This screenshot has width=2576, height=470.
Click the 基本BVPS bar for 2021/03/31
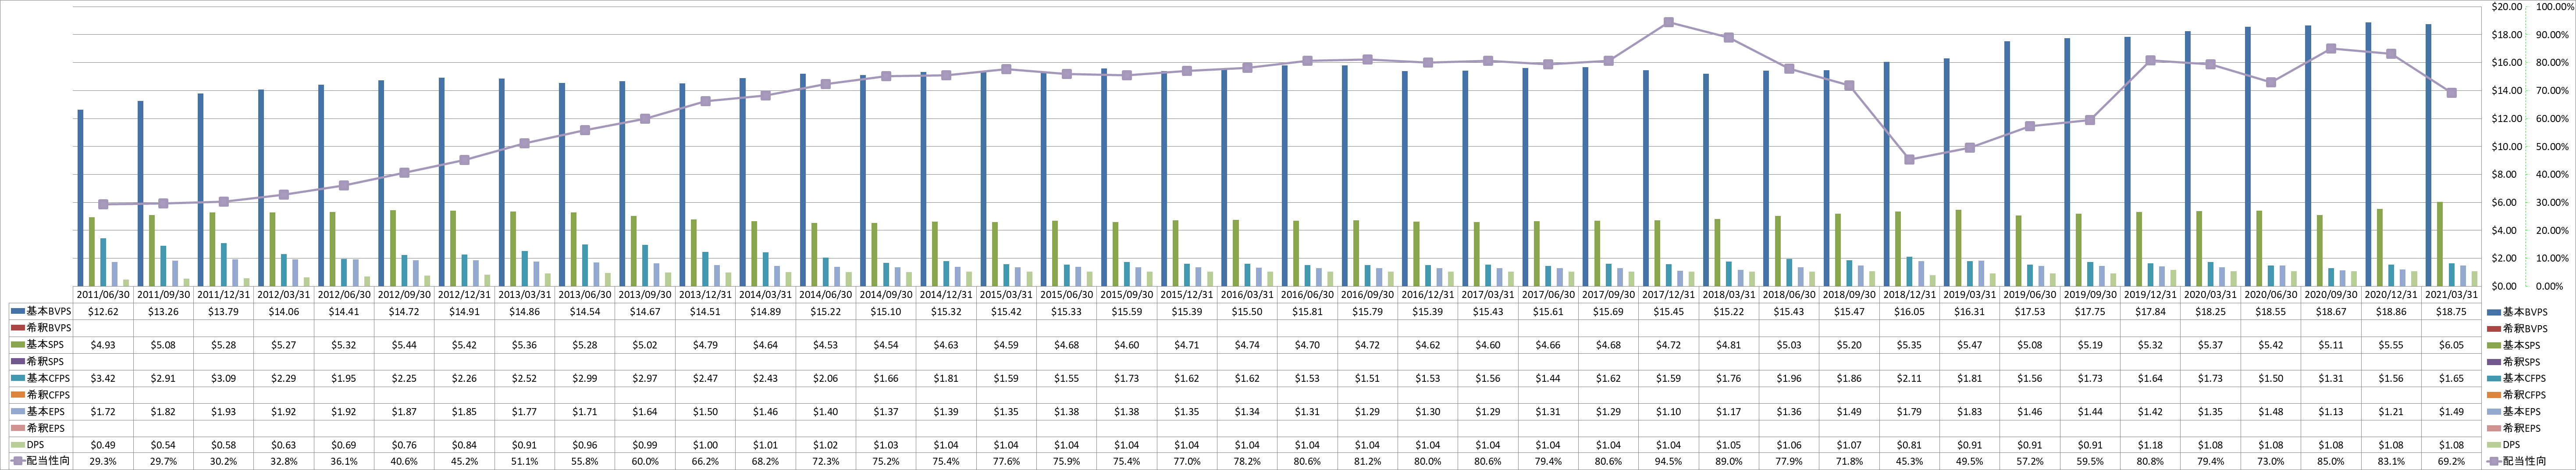(2428, 155)
